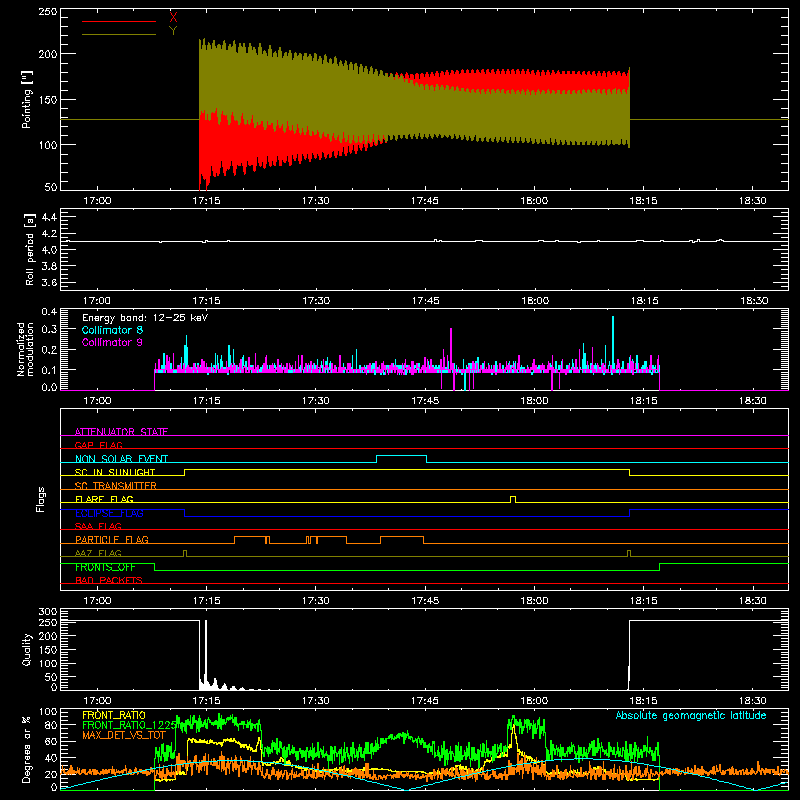This screenshot has height=800, width=800.
Task: Click the cyan Collimator 8 legend entry
Action: point(112,330)
